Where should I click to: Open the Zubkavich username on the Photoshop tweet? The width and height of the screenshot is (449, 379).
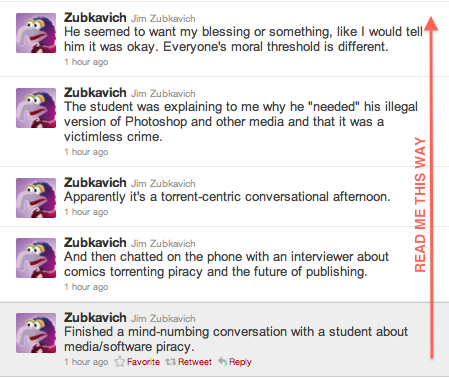tap(95, 93)
